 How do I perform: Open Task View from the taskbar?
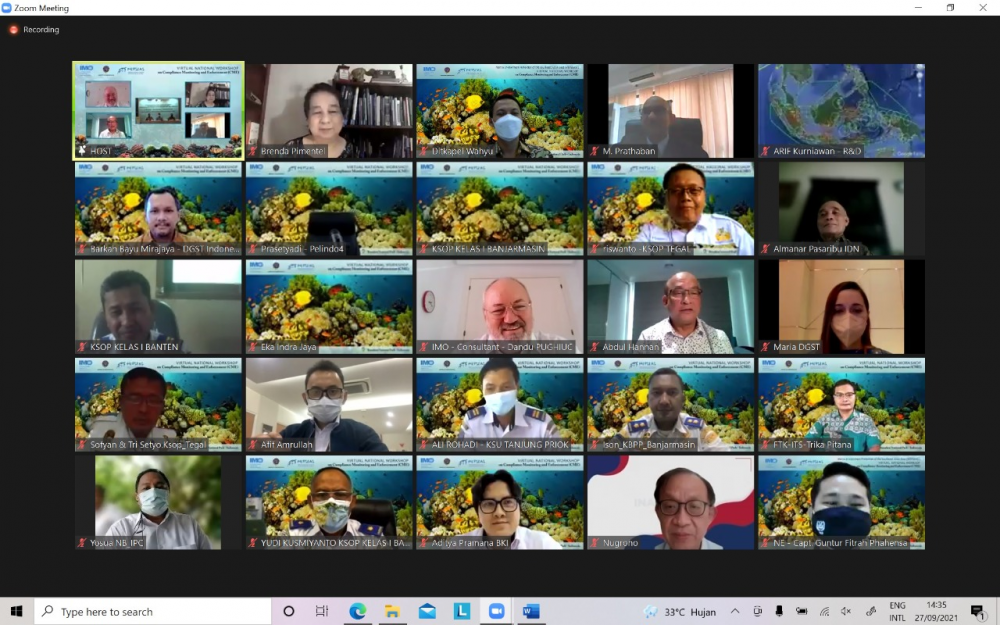322,611
